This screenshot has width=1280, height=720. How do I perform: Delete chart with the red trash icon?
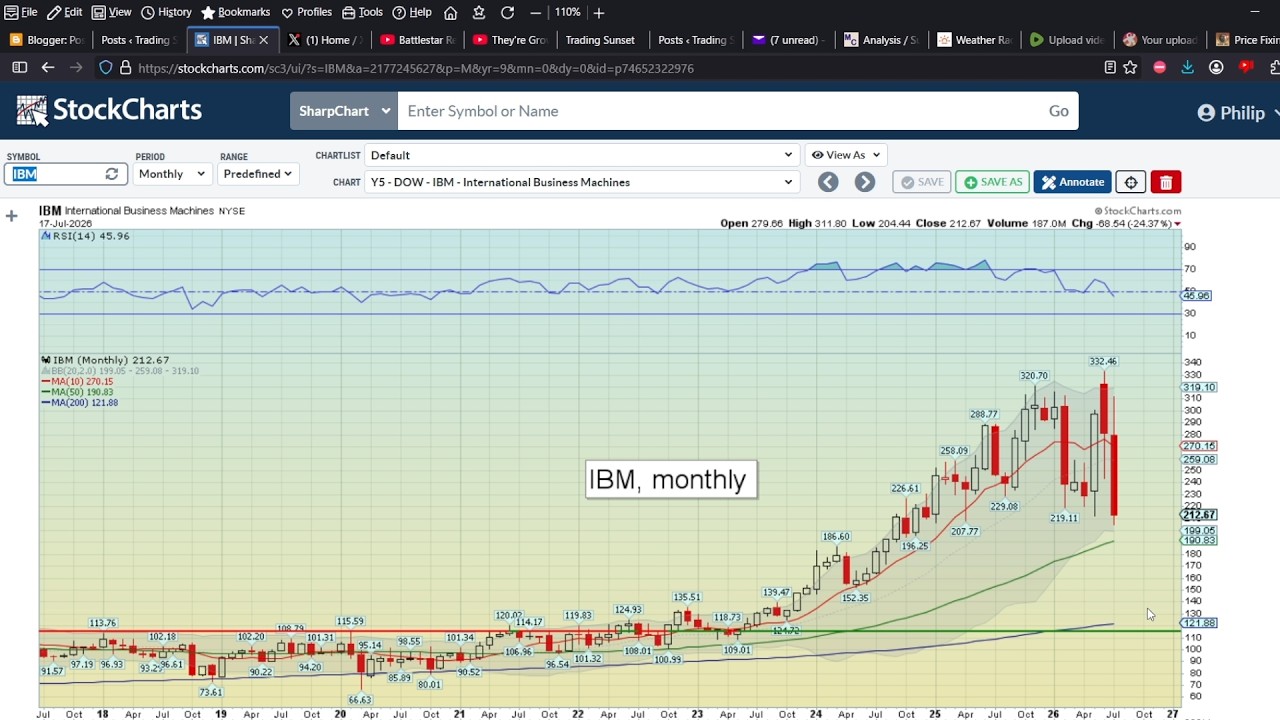(x=1166, y=182)
